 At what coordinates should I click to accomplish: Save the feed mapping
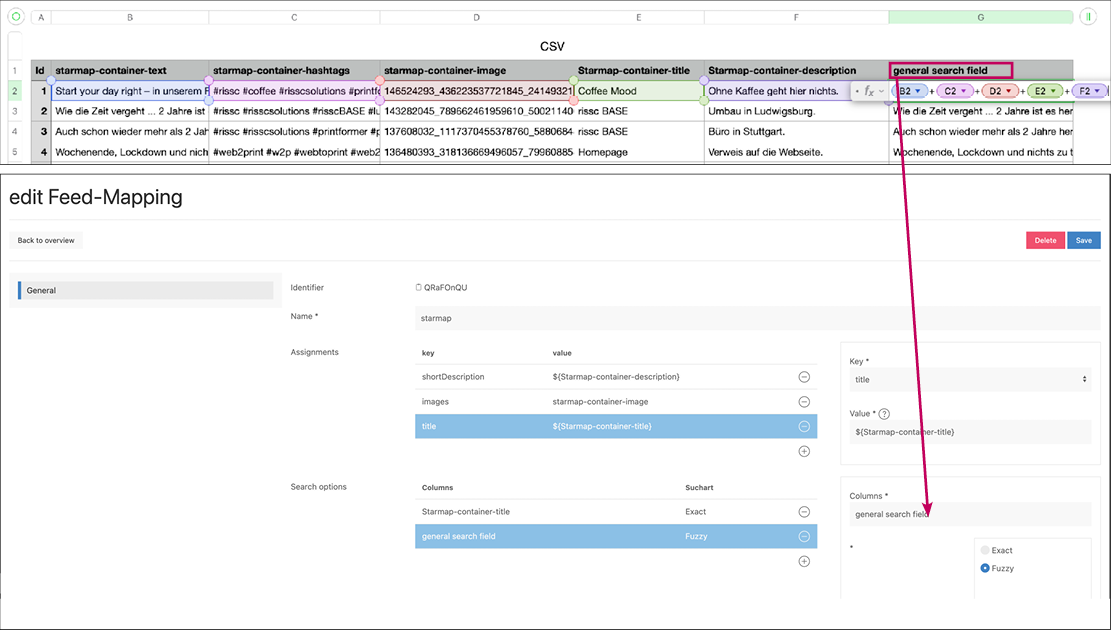click(x=1084, y=240)
